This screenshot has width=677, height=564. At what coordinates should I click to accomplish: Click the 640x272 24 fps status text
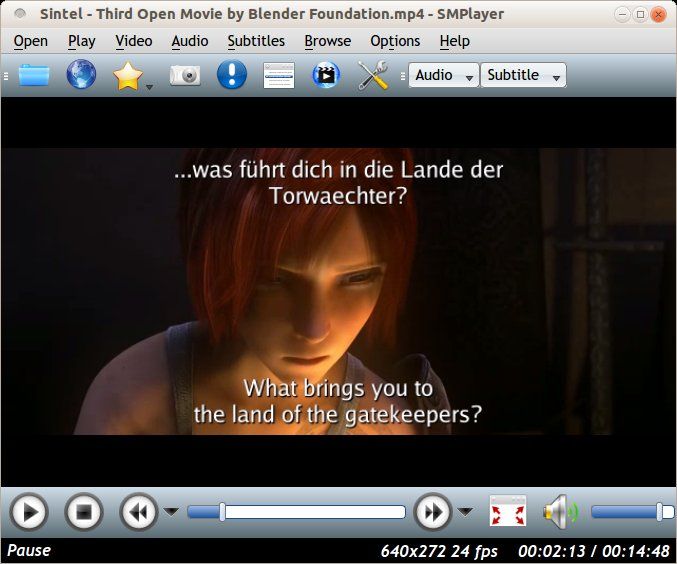tap(439, 551)
